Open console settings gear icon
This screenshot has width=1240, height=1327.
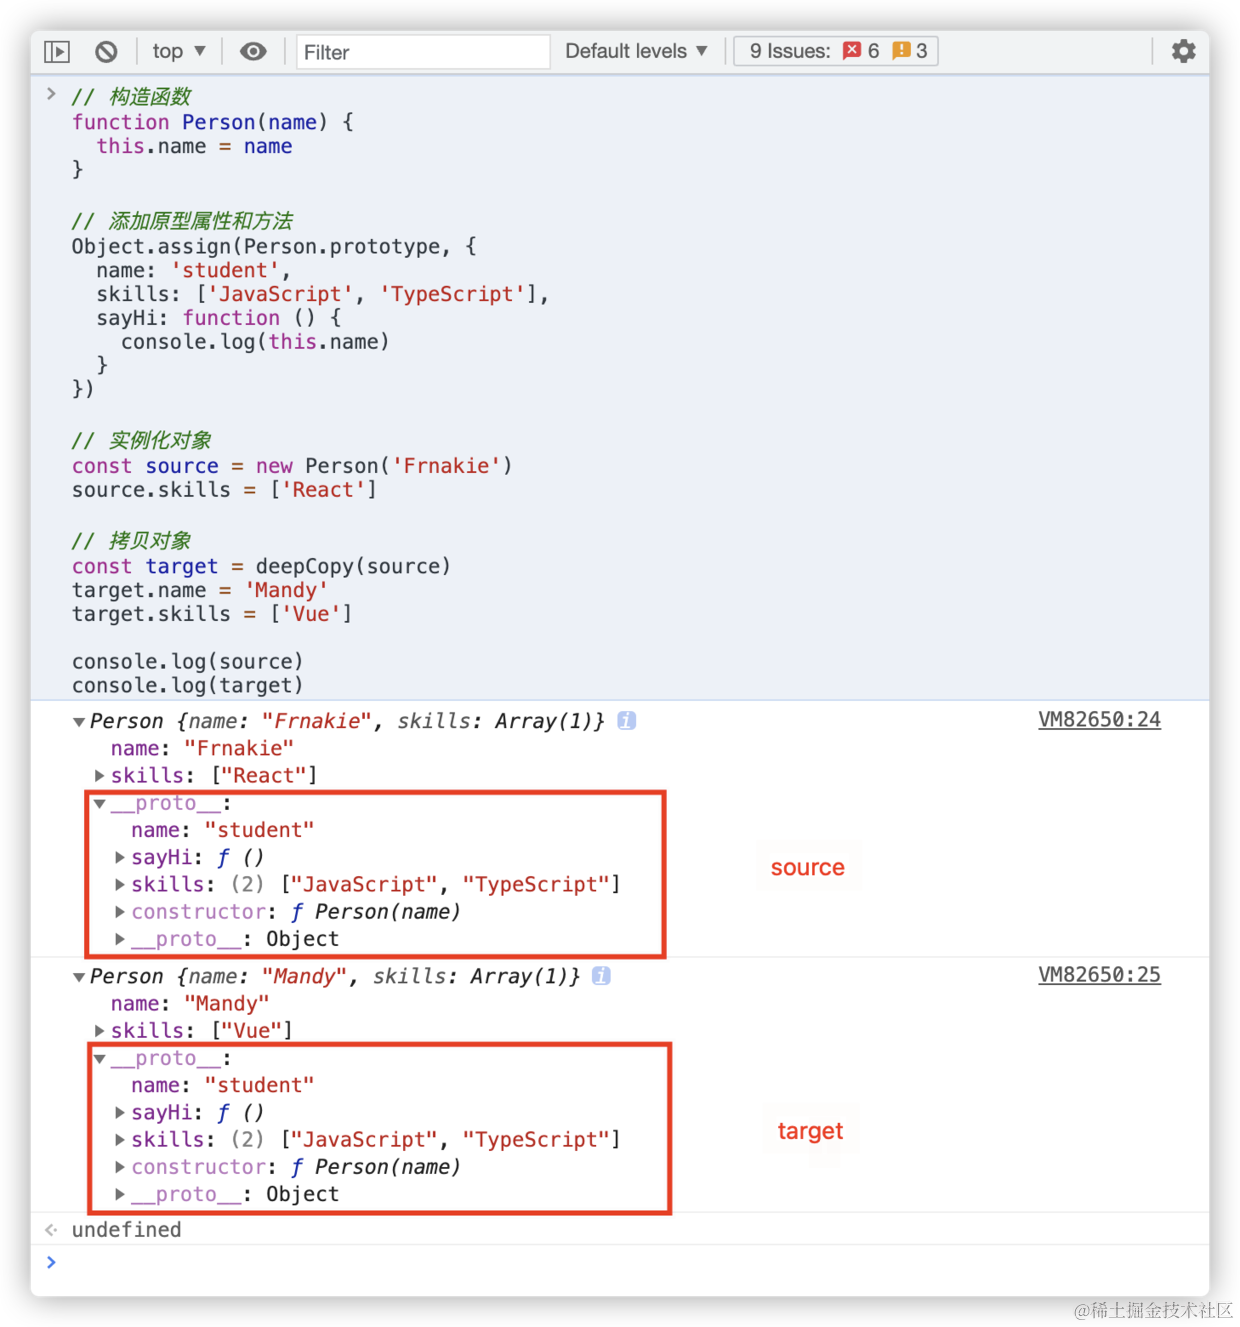[x=1183, y=51]
